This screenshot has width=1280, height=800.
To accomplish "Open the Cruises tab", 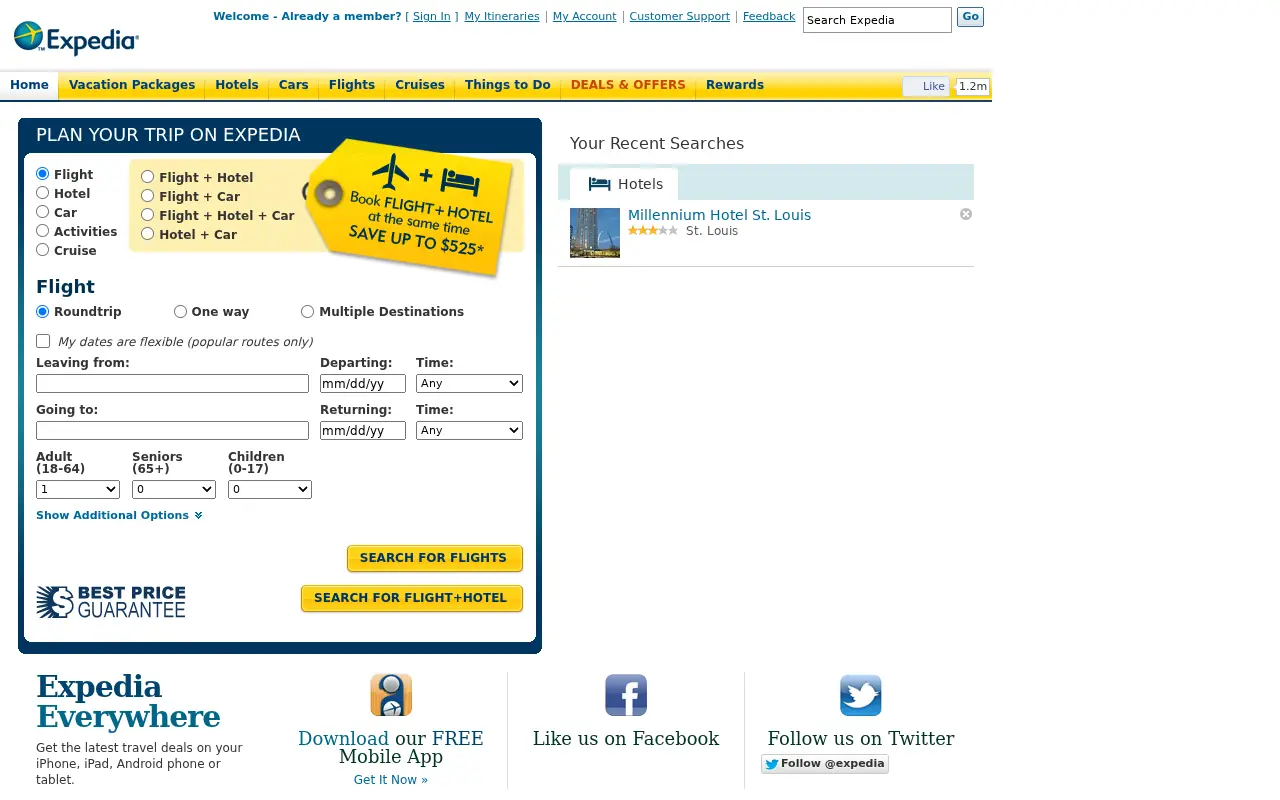I will pos(420,85).
